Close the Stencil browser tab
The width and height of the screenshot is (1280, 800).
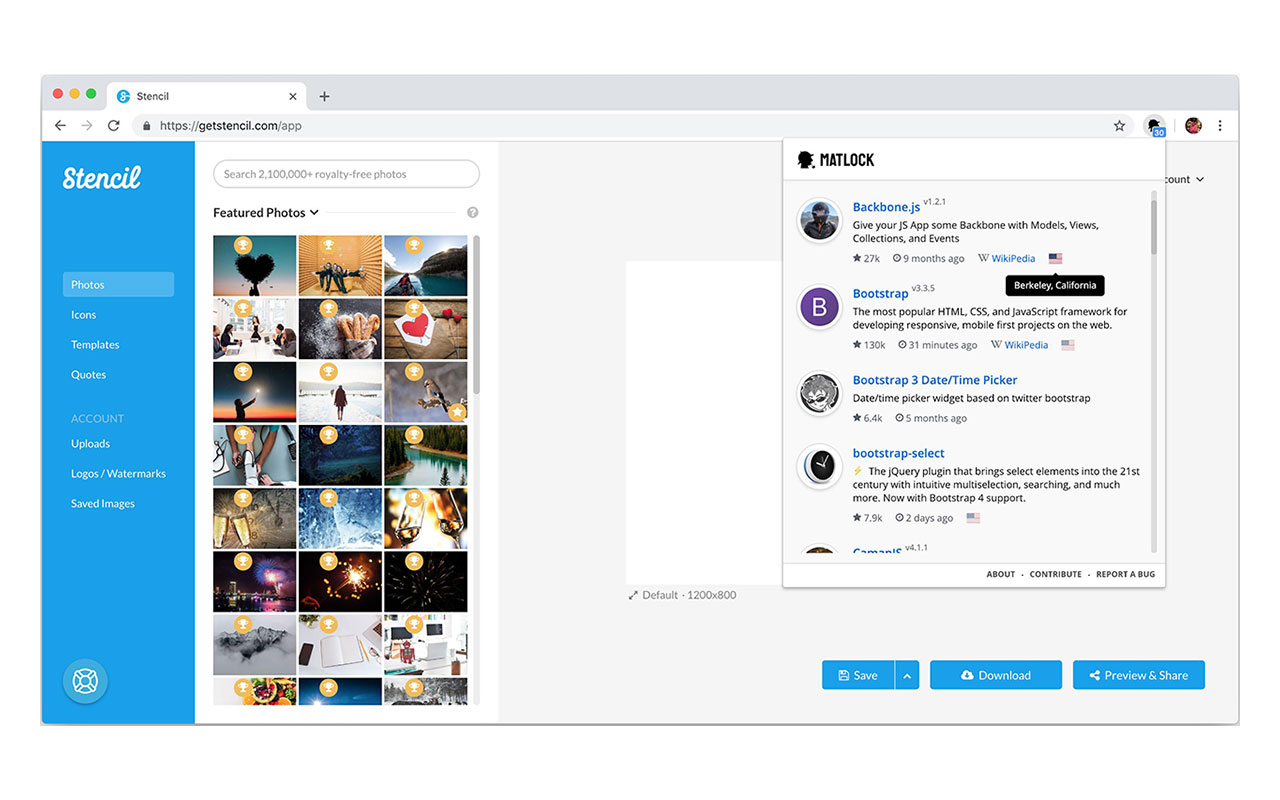point(293,97)
